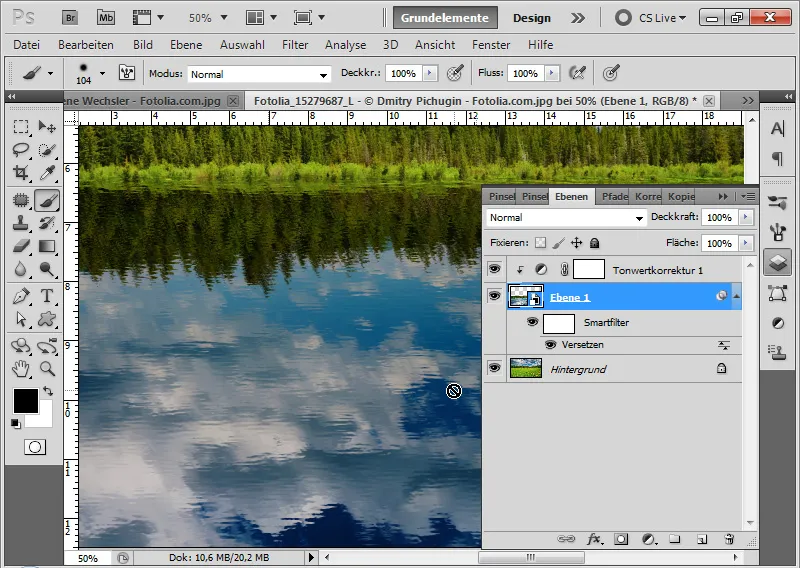Image resolution: width=800 pixels, height=568 pixels.
Task: Toggle lock all
Action: (x=594, y=243)
